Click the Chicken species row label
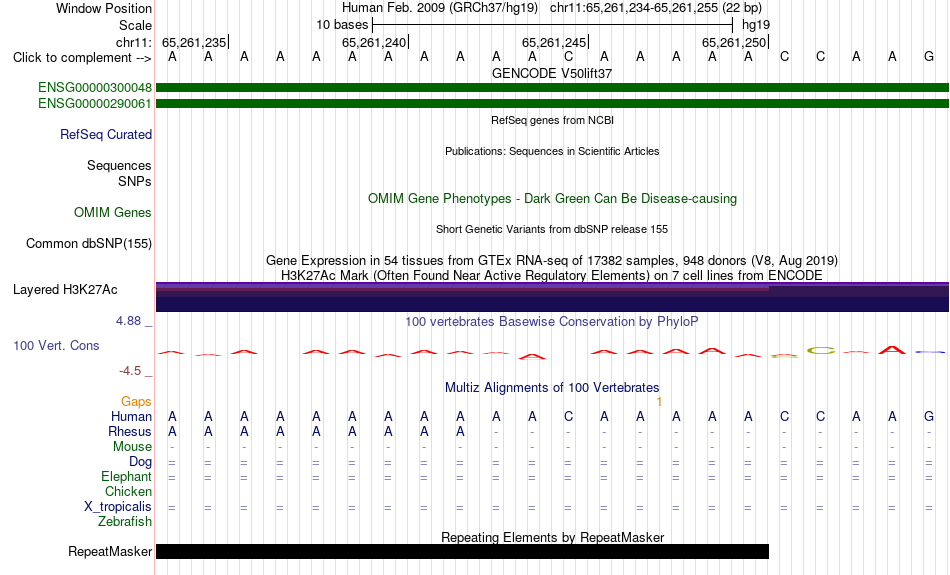Viewport: 950px width, 575px height. (128, 491)
